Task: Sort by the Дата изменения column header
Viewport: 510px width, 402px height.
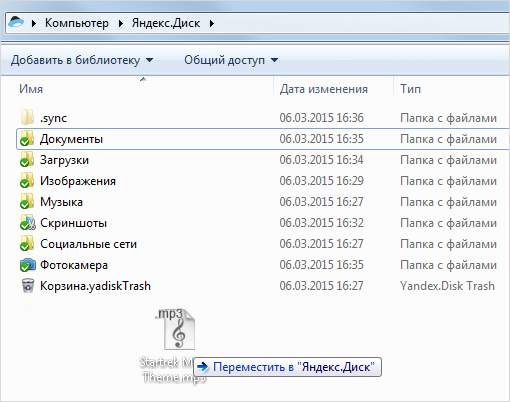Action: 333,89
